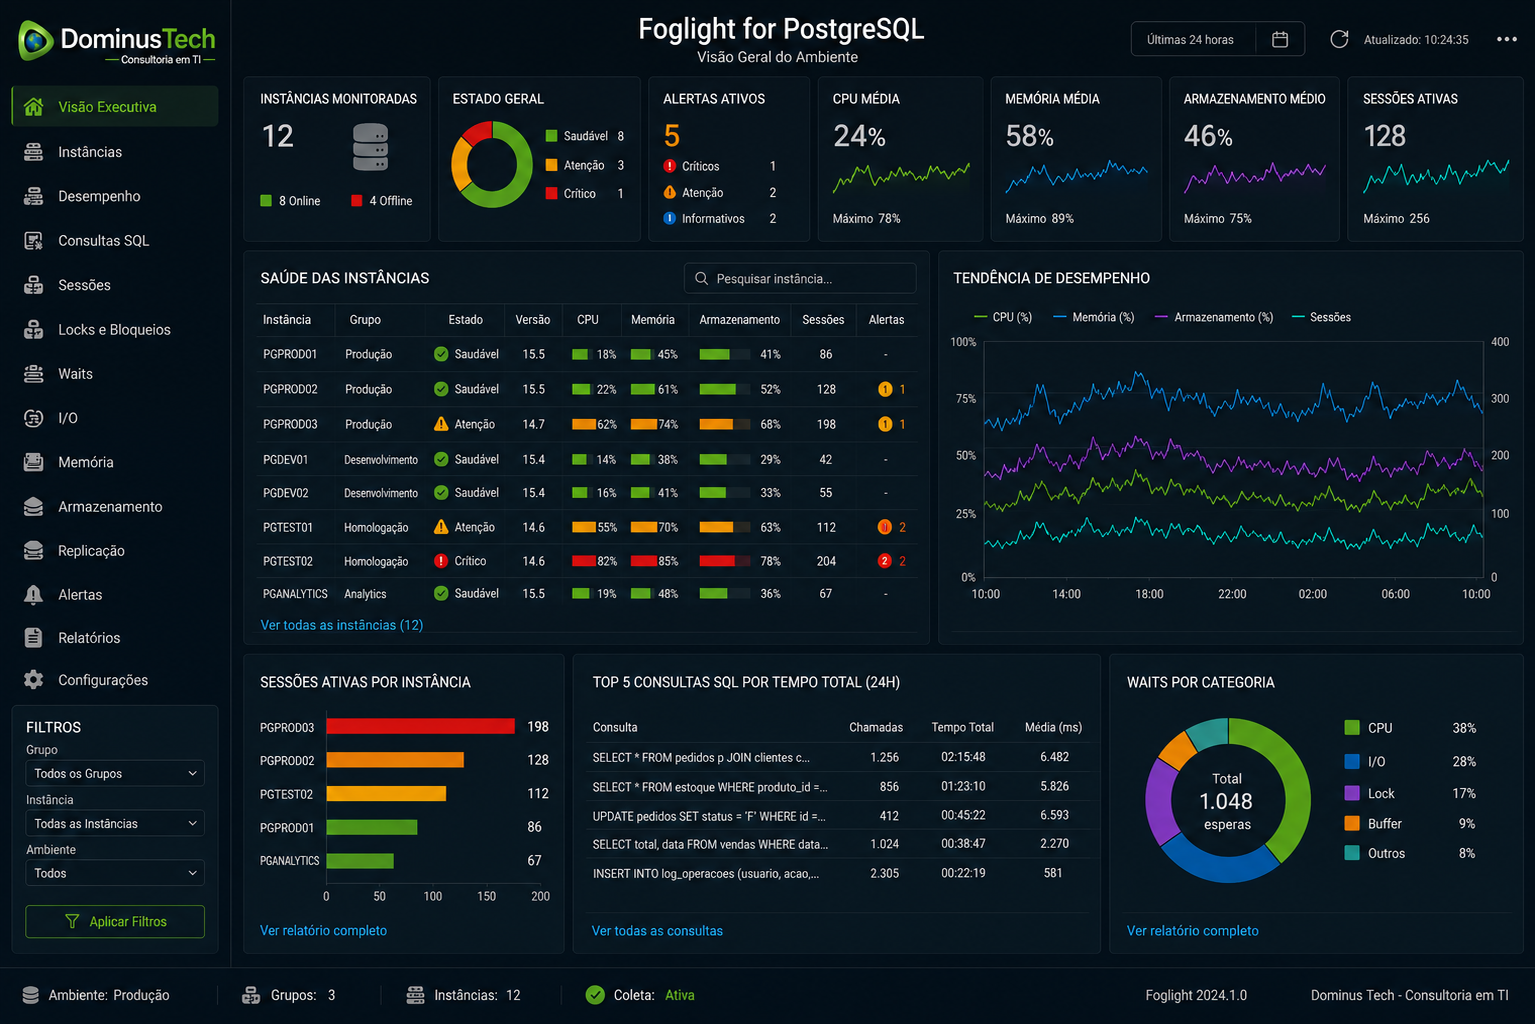The height and width of the screenshot is (1024, 1535).
Task: Click the blue Informativos alert icon
Action: coord(670,218)
